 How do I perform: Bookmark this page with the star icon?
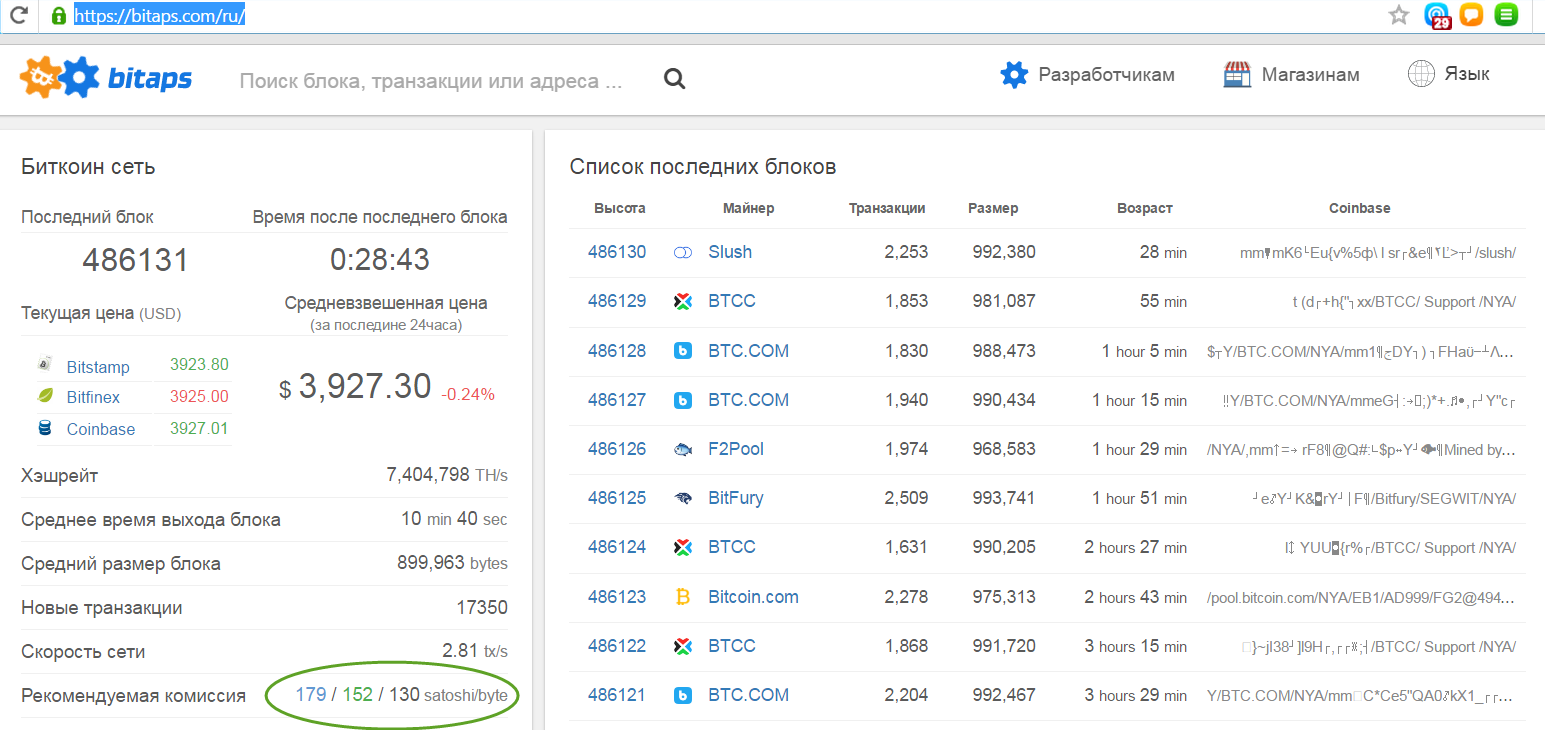tap(1399, 15)
